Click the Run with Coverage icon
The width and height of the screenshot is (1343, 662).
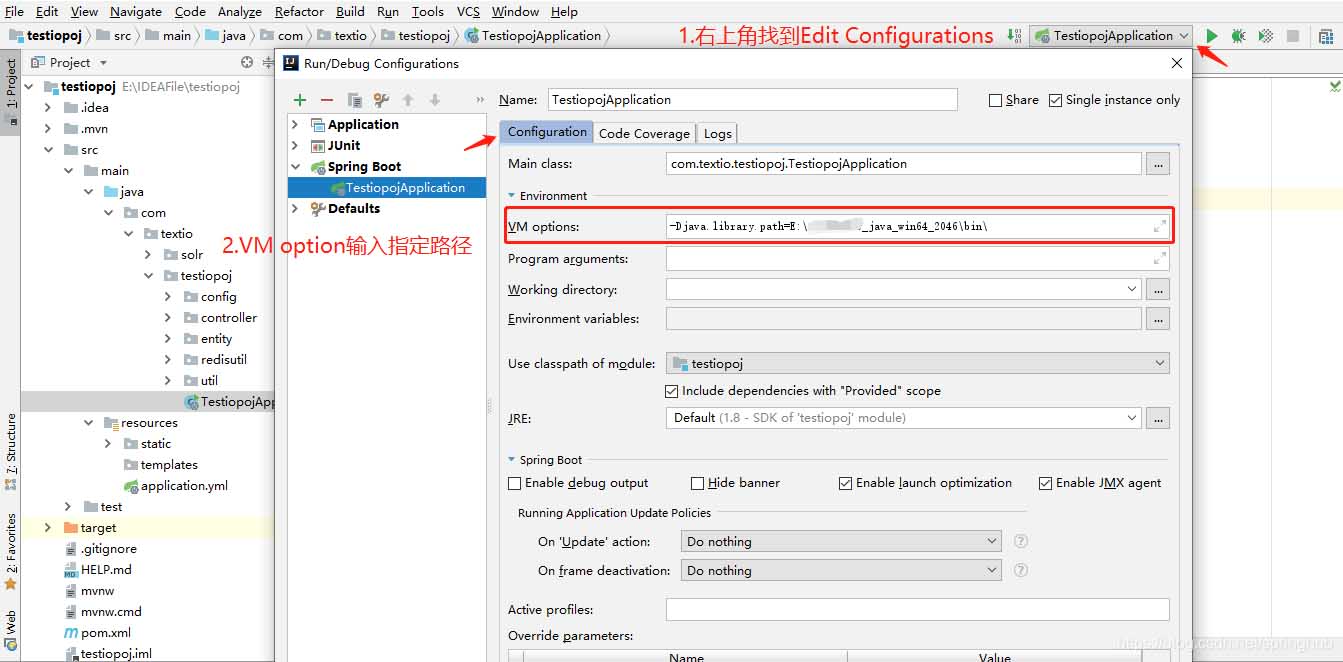click(x=1265, y=35)
